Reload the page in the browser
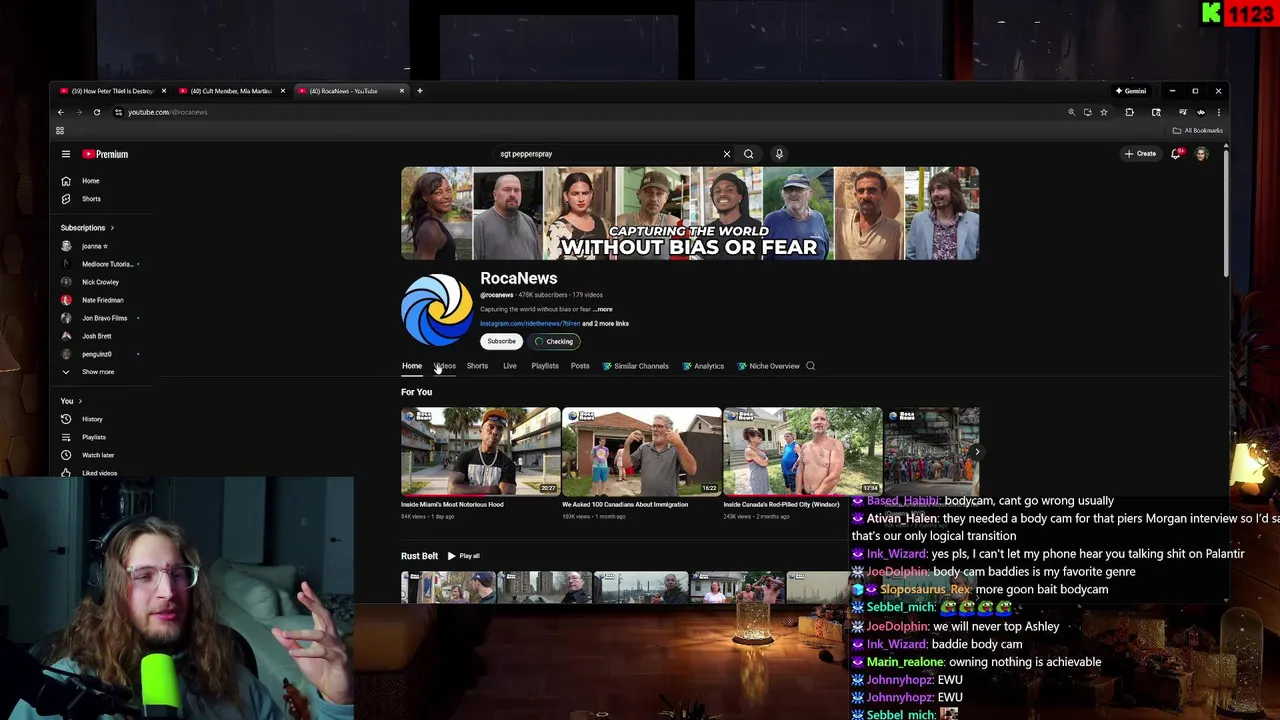Screen dimensions: 1280x720 tap(97, 112)
